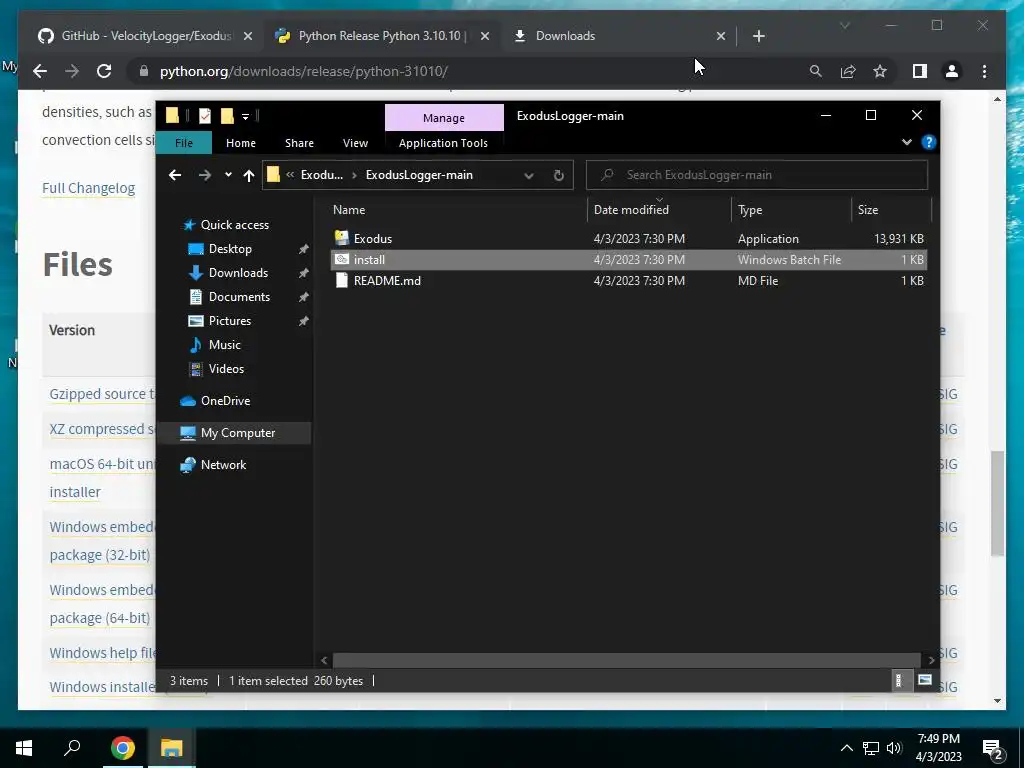Screen dimensions: 1024x768
Task: Bookmark this page with star icon
Action: click(880, 71)
